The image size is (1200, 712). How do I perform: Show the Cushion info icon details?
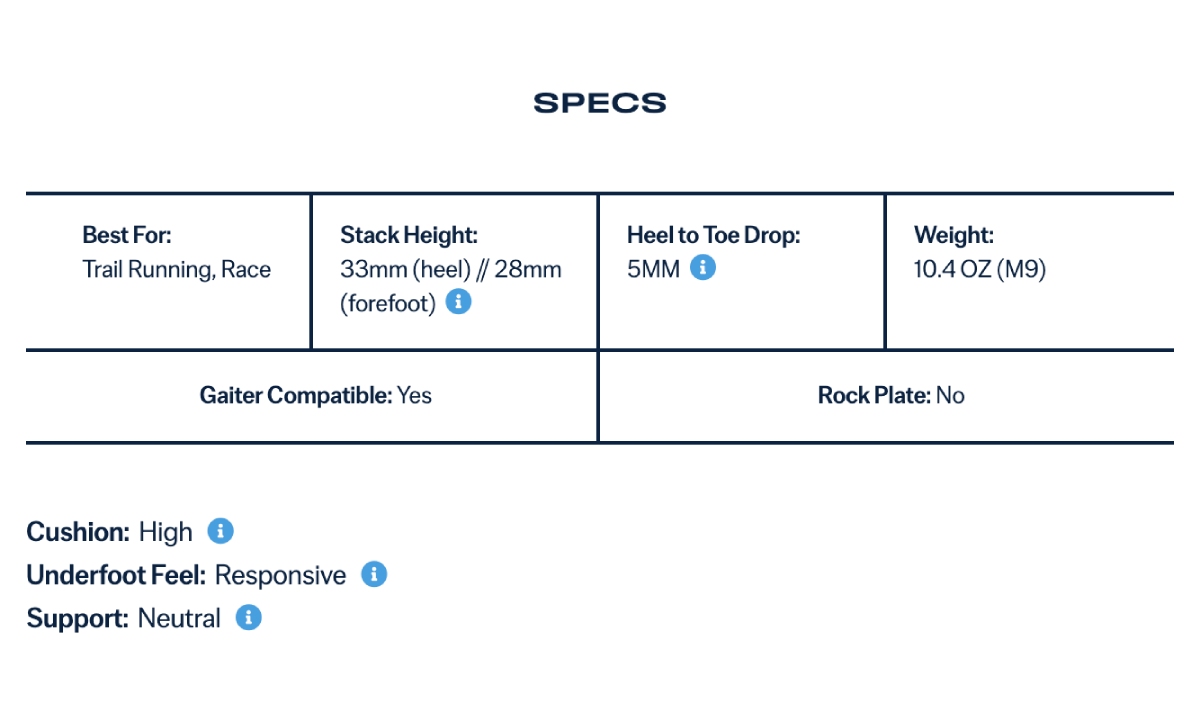coord(220,531)
